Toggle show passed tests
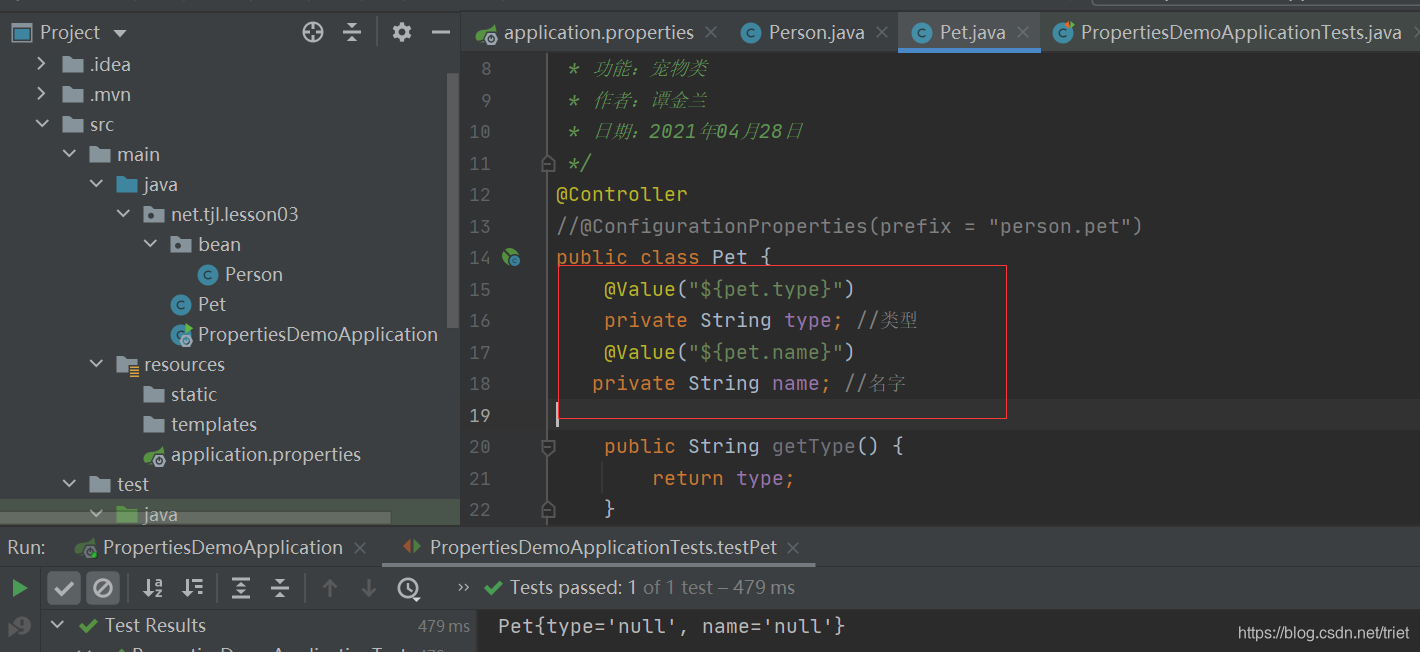This screenshot has width=1420, height=652. coord(64,588)
